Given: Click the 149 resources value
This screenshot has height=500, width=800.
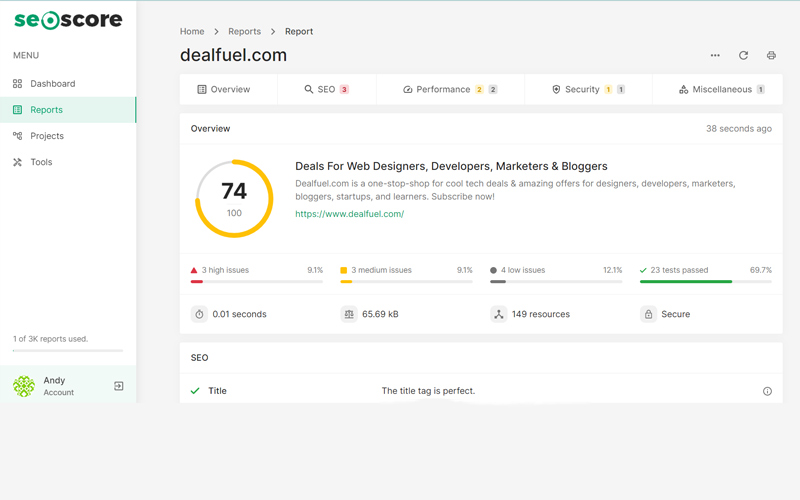Looking at the screenshot, I should coord(541,314).
